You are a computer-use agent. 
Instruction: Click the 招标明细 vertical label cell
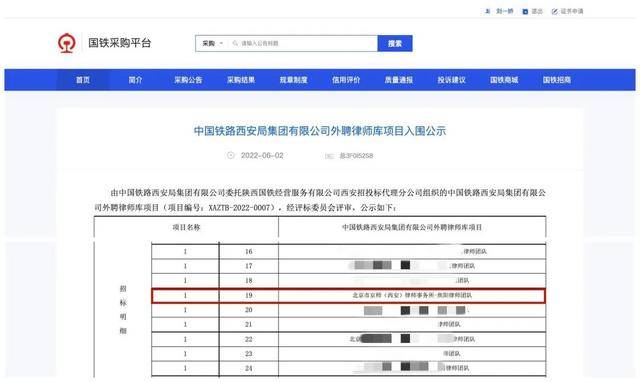pyautogui.click(x=123, y=310)
